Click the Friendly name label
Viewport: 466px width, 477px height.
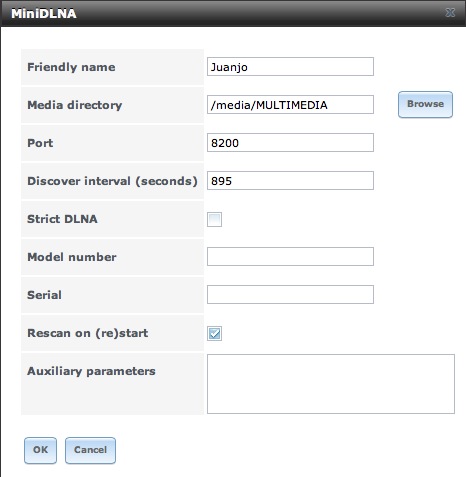pyautogui.click(x=71, y=67)
